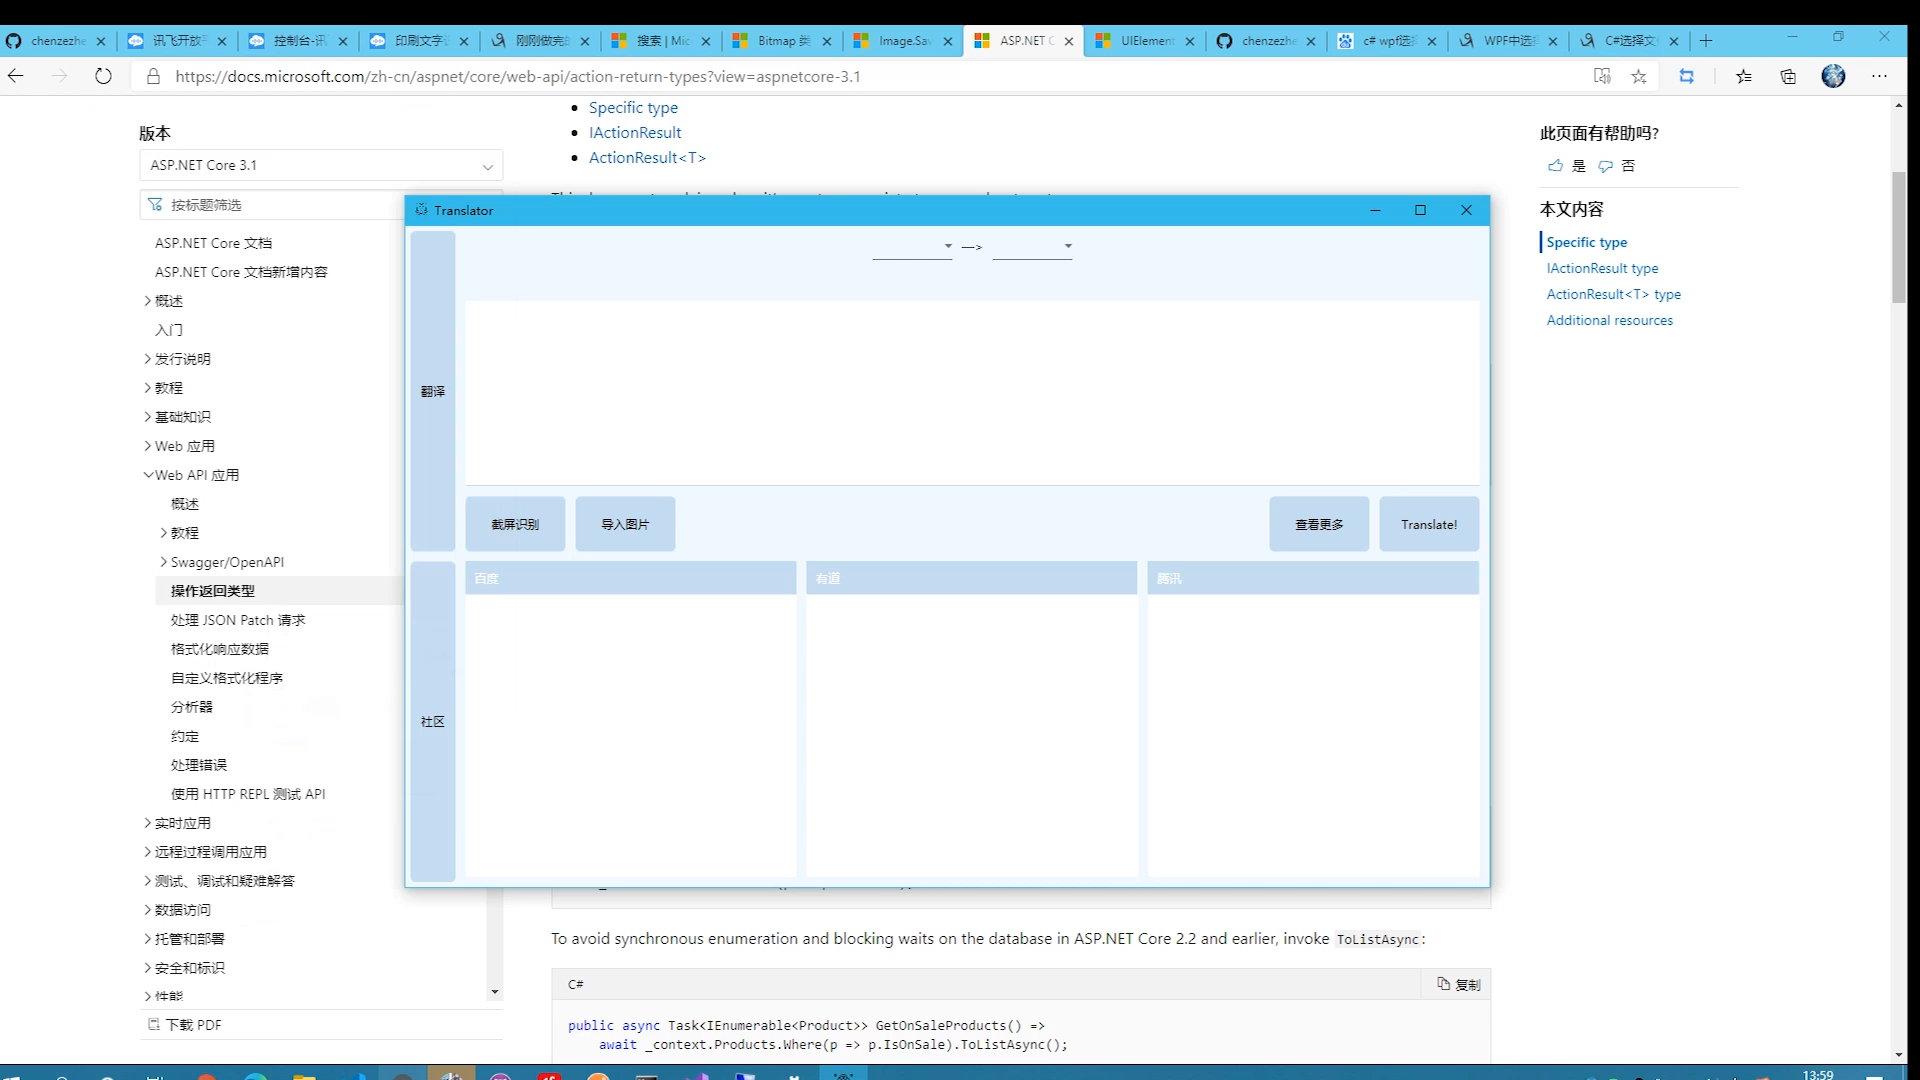Image resolution: width=1920 pixels, height=1080 pixels.
Task: Click the 截屏识别 button
Action: [515, 524]
